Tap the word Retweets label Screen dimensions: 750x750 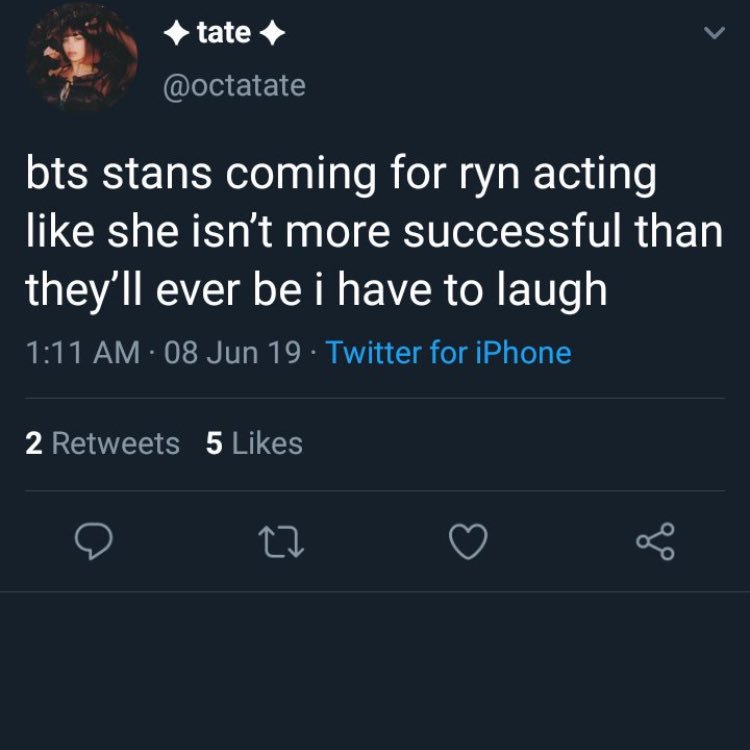(x=116, y=443)
